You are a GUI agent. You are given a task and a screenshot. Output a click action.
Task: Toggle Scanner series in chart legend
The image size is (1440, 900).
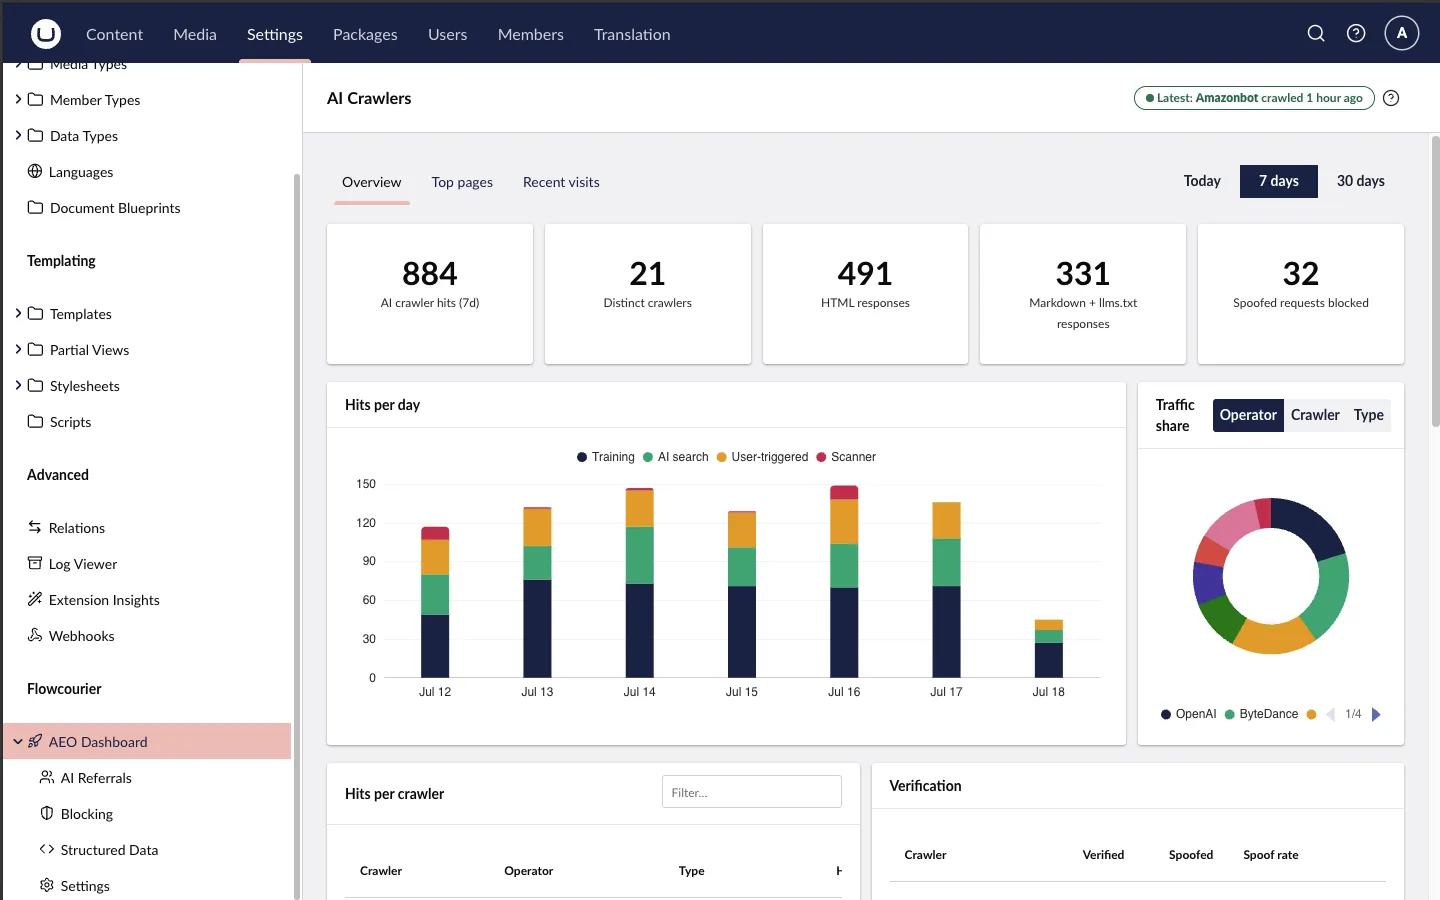click(x=846, y=457)
